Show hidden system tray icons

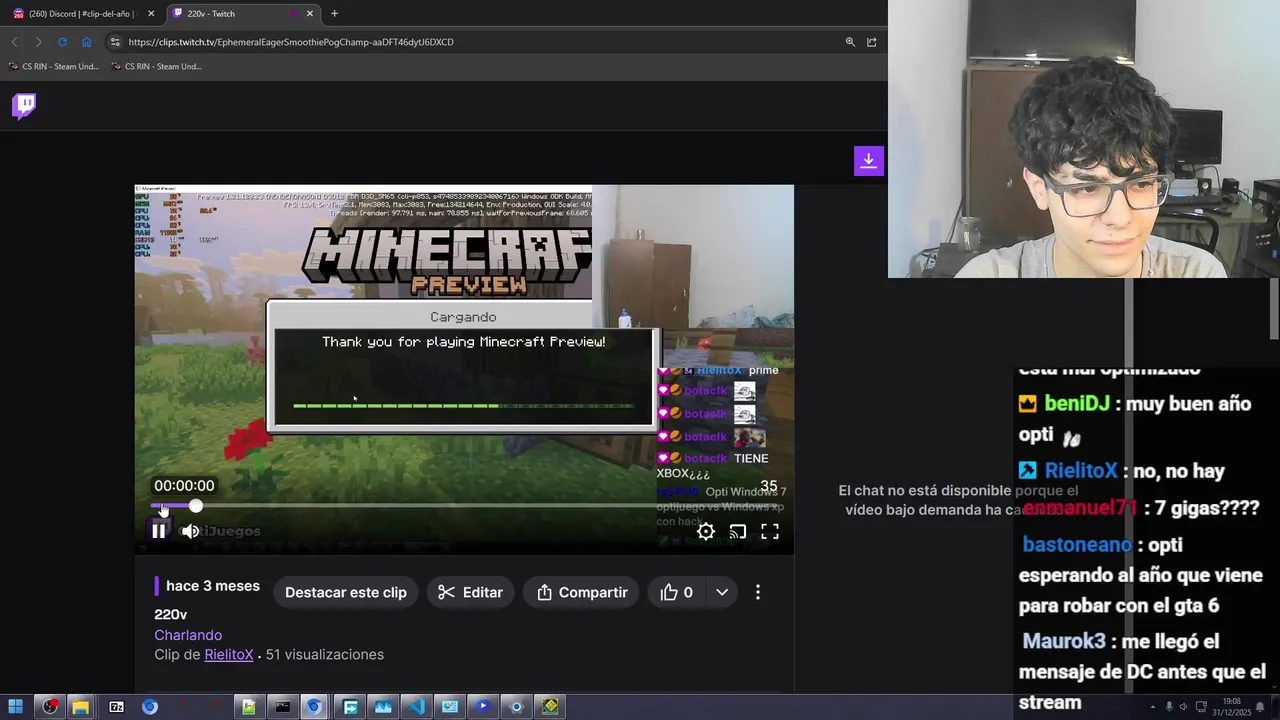click(1152, 707)
